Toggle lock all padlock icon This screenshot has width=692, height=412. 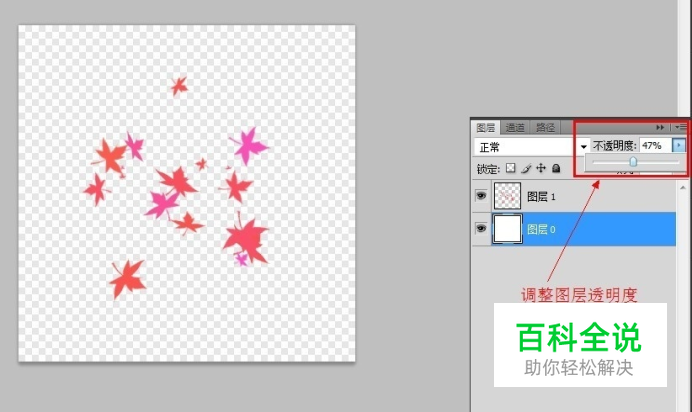click(556, 168)
